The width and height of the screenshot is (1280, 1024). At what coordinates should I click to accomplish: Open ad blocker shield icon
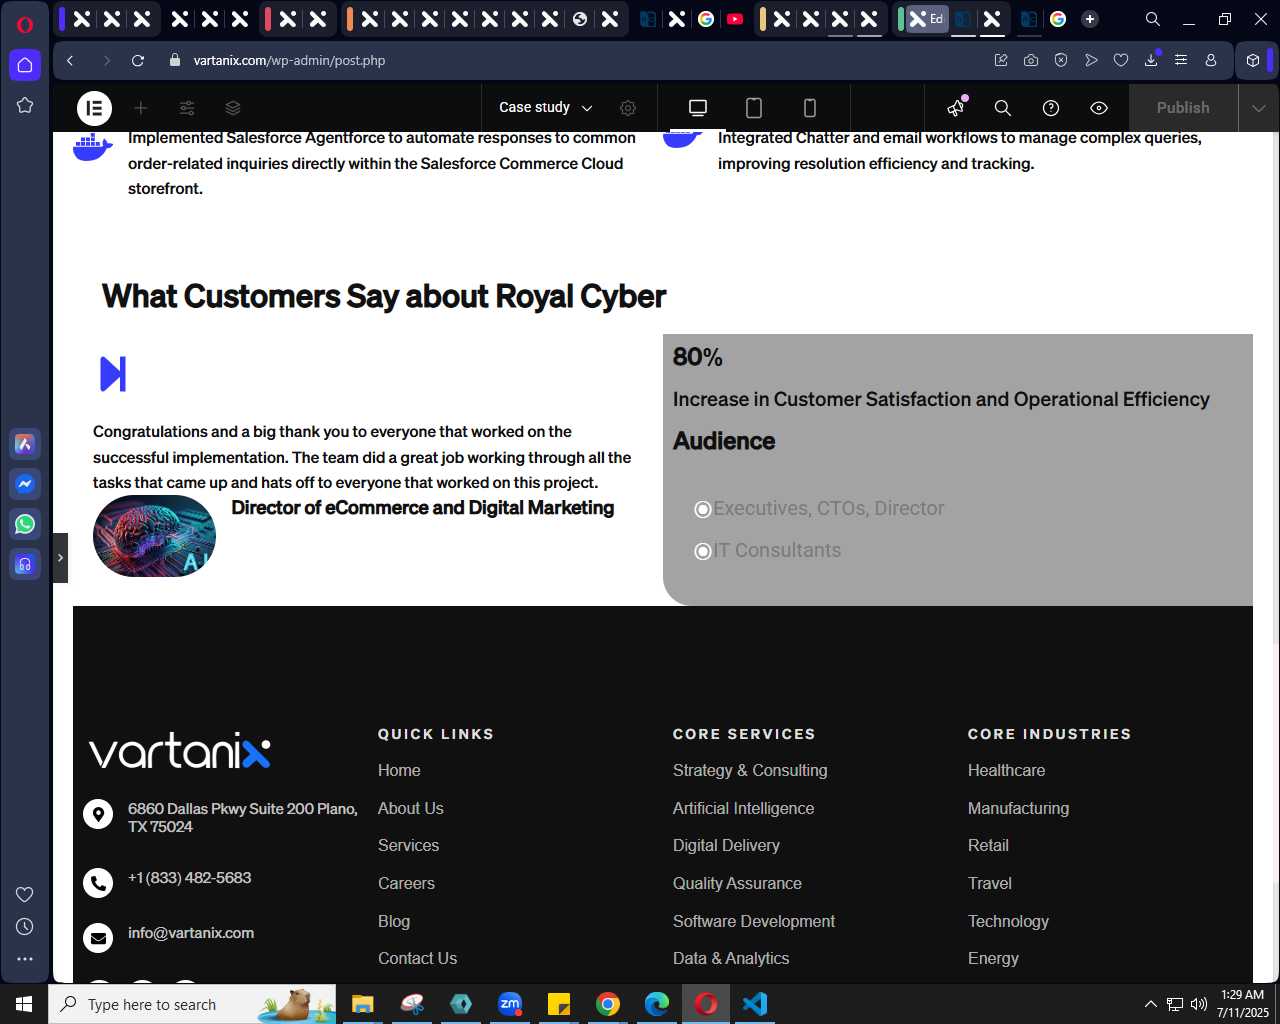1061,61
